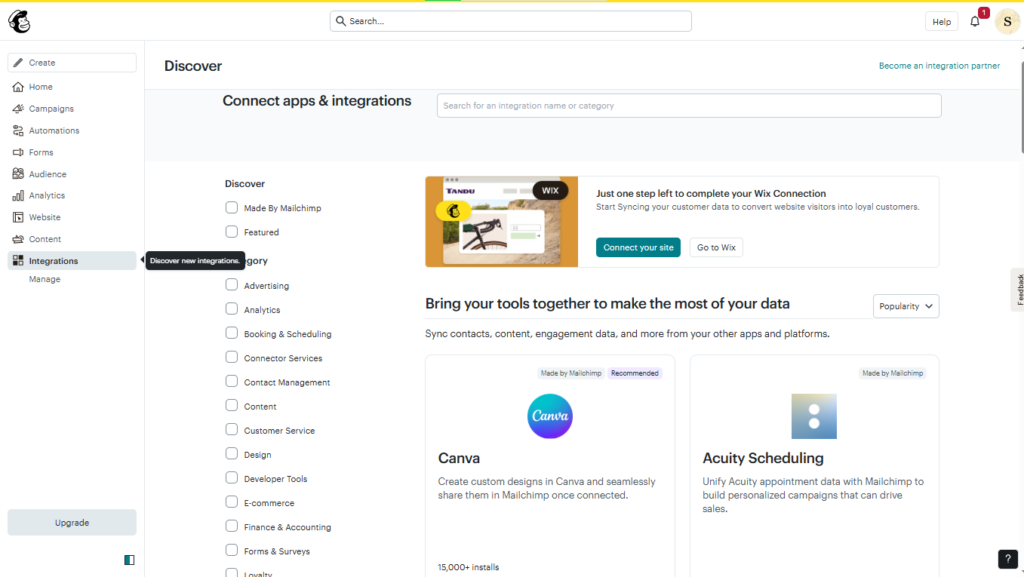The width and height of the screenshot is (1024, 577).
Task: Click the Upgrade button
Action: point(72,523)
